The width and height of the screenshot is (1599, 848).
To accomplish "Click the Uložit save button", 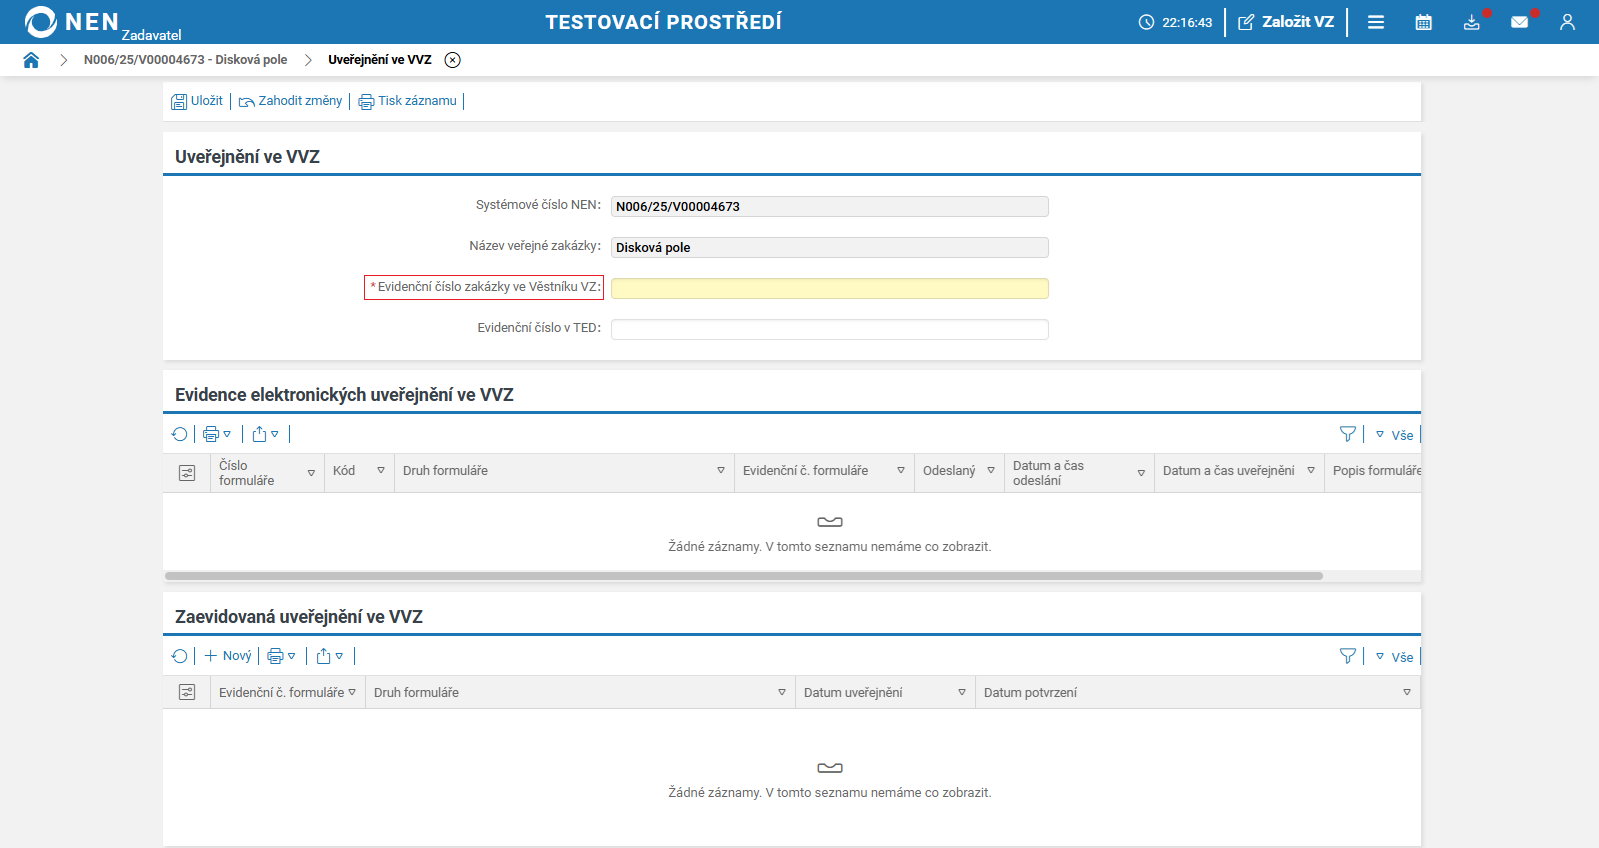I will point(197,101).
